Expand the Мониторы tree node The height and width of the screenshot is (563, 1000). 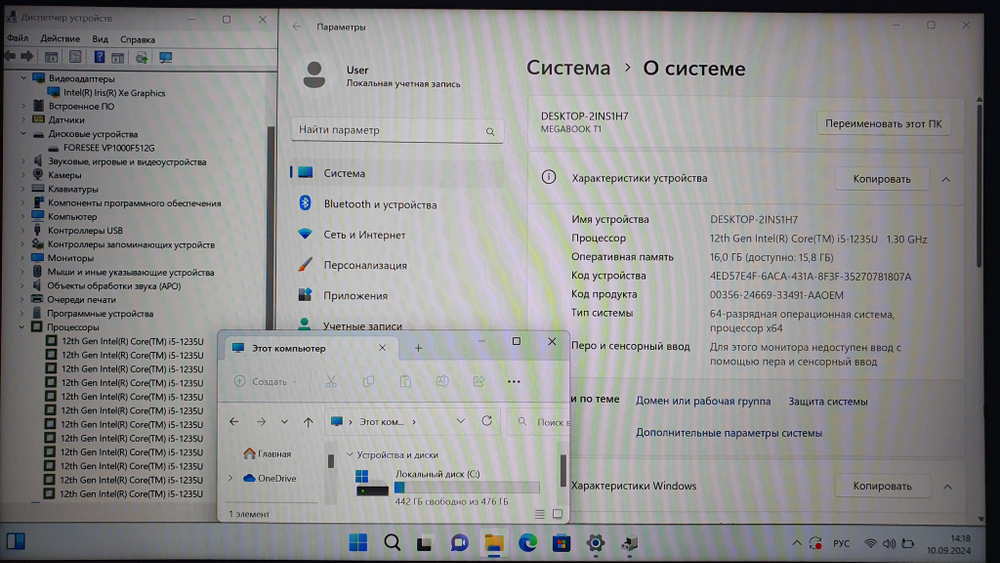[23, 258]
